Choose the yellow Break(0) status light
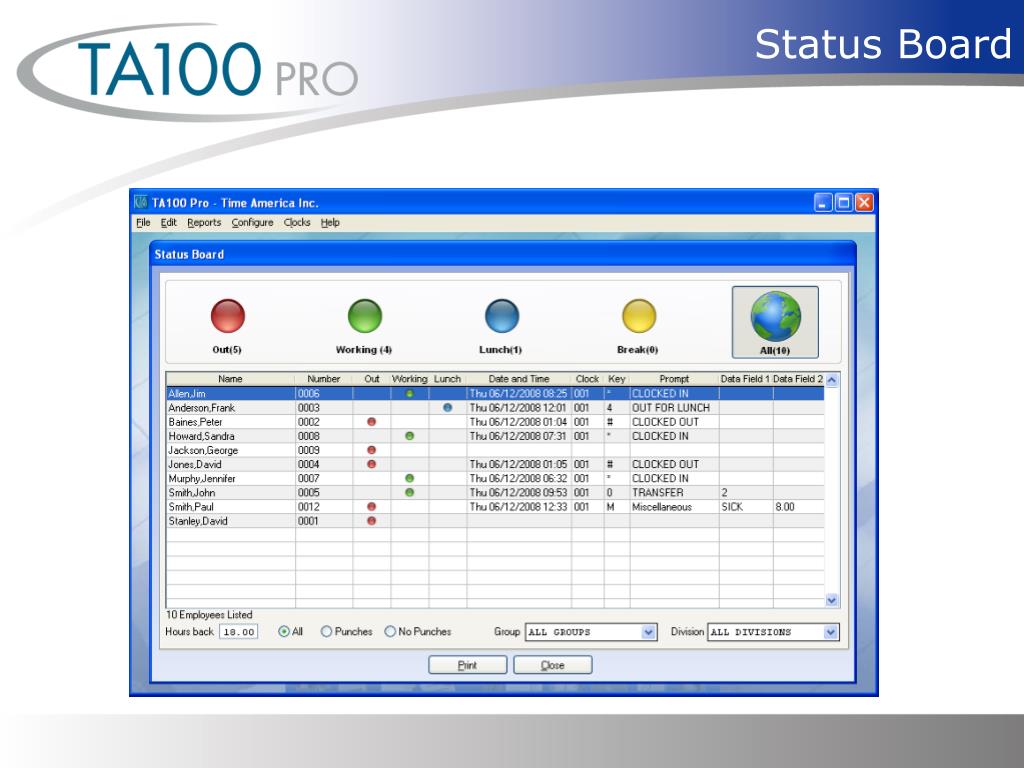Image resolution: width=1024 pixels, height=768 pixels. coord(639,317)
